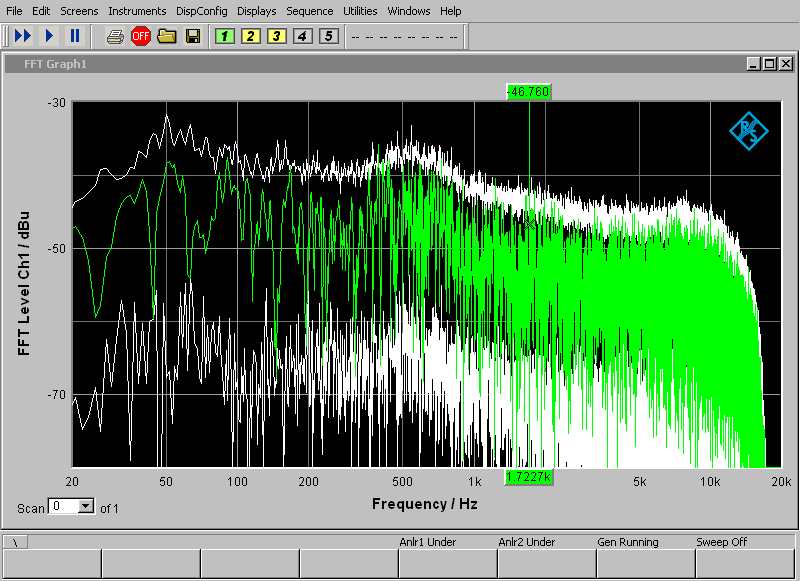
Task: Open the Sequence menu
Action: (x=310, y=11)
